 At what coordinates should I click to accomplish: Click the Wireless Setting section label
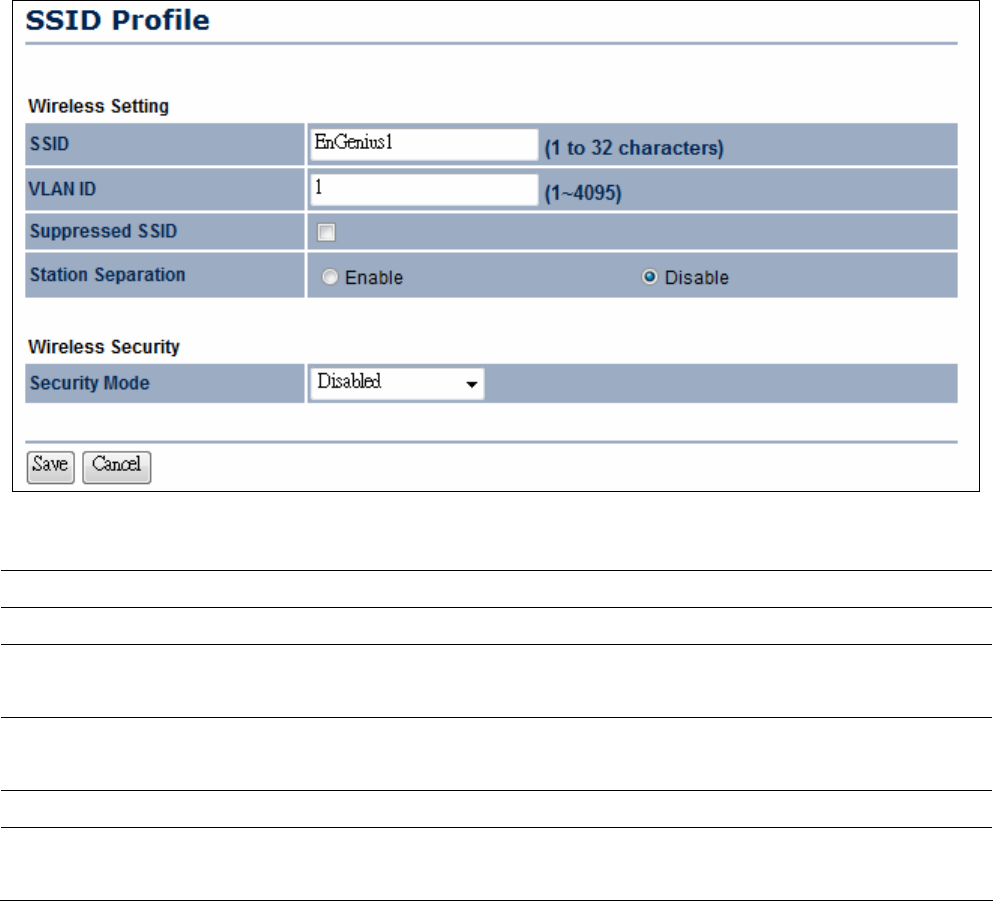click(x=99, y=106)
